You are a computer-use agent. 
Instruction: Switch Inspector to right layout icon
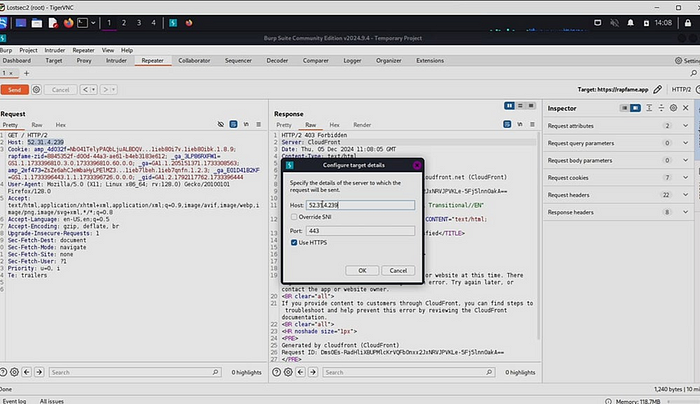point(635,108)
